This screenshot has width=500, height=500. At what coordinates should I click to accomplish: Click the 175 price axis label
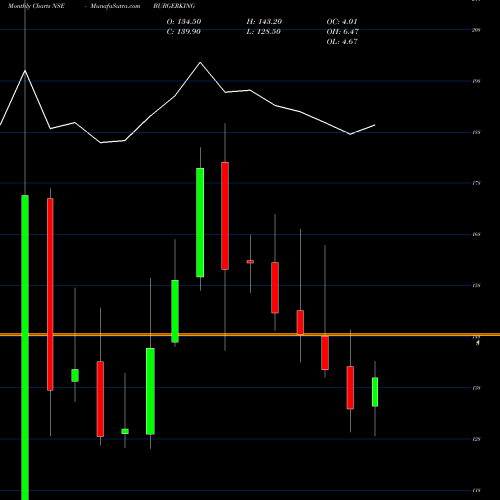pos(476,183)
